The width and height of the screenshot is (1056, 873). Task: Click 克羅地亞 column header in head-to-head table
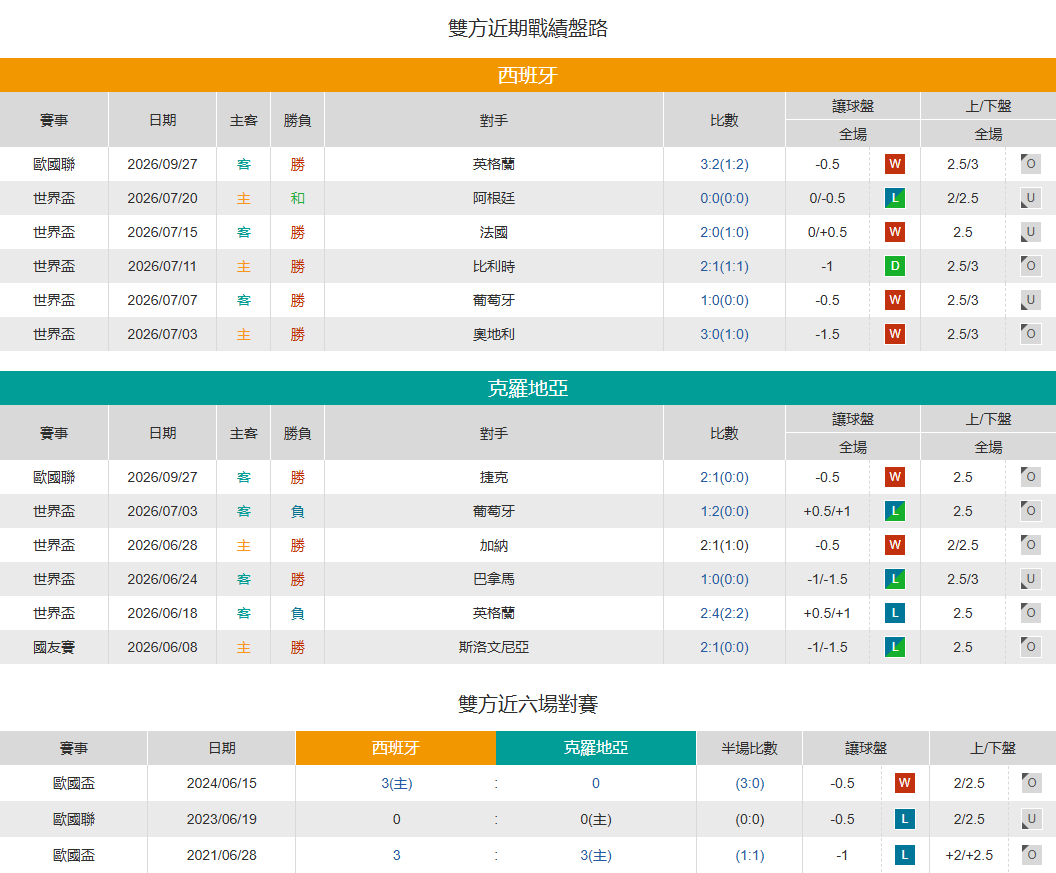point(596,748)
